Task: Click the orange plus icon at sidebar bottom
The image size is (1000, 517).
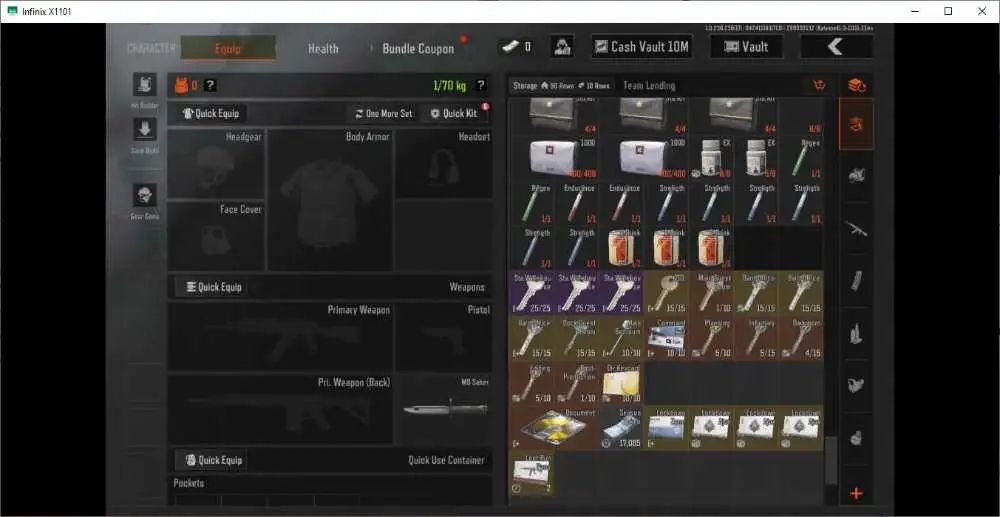Action: pyautogui.click(x=857, y=493)
